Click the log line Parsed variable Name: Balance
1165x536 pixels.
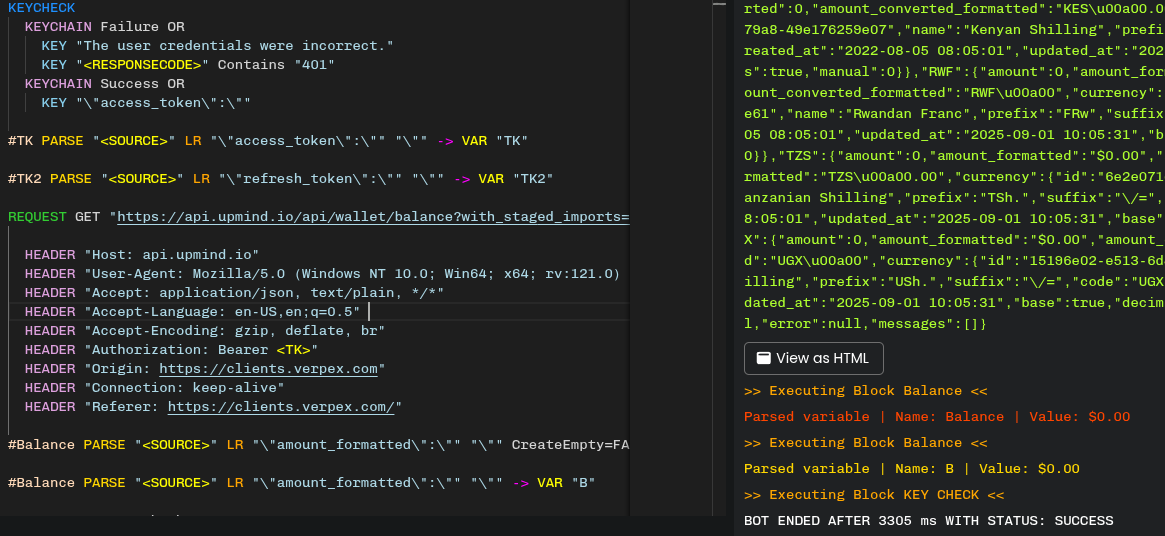click(x=936, y=417)
